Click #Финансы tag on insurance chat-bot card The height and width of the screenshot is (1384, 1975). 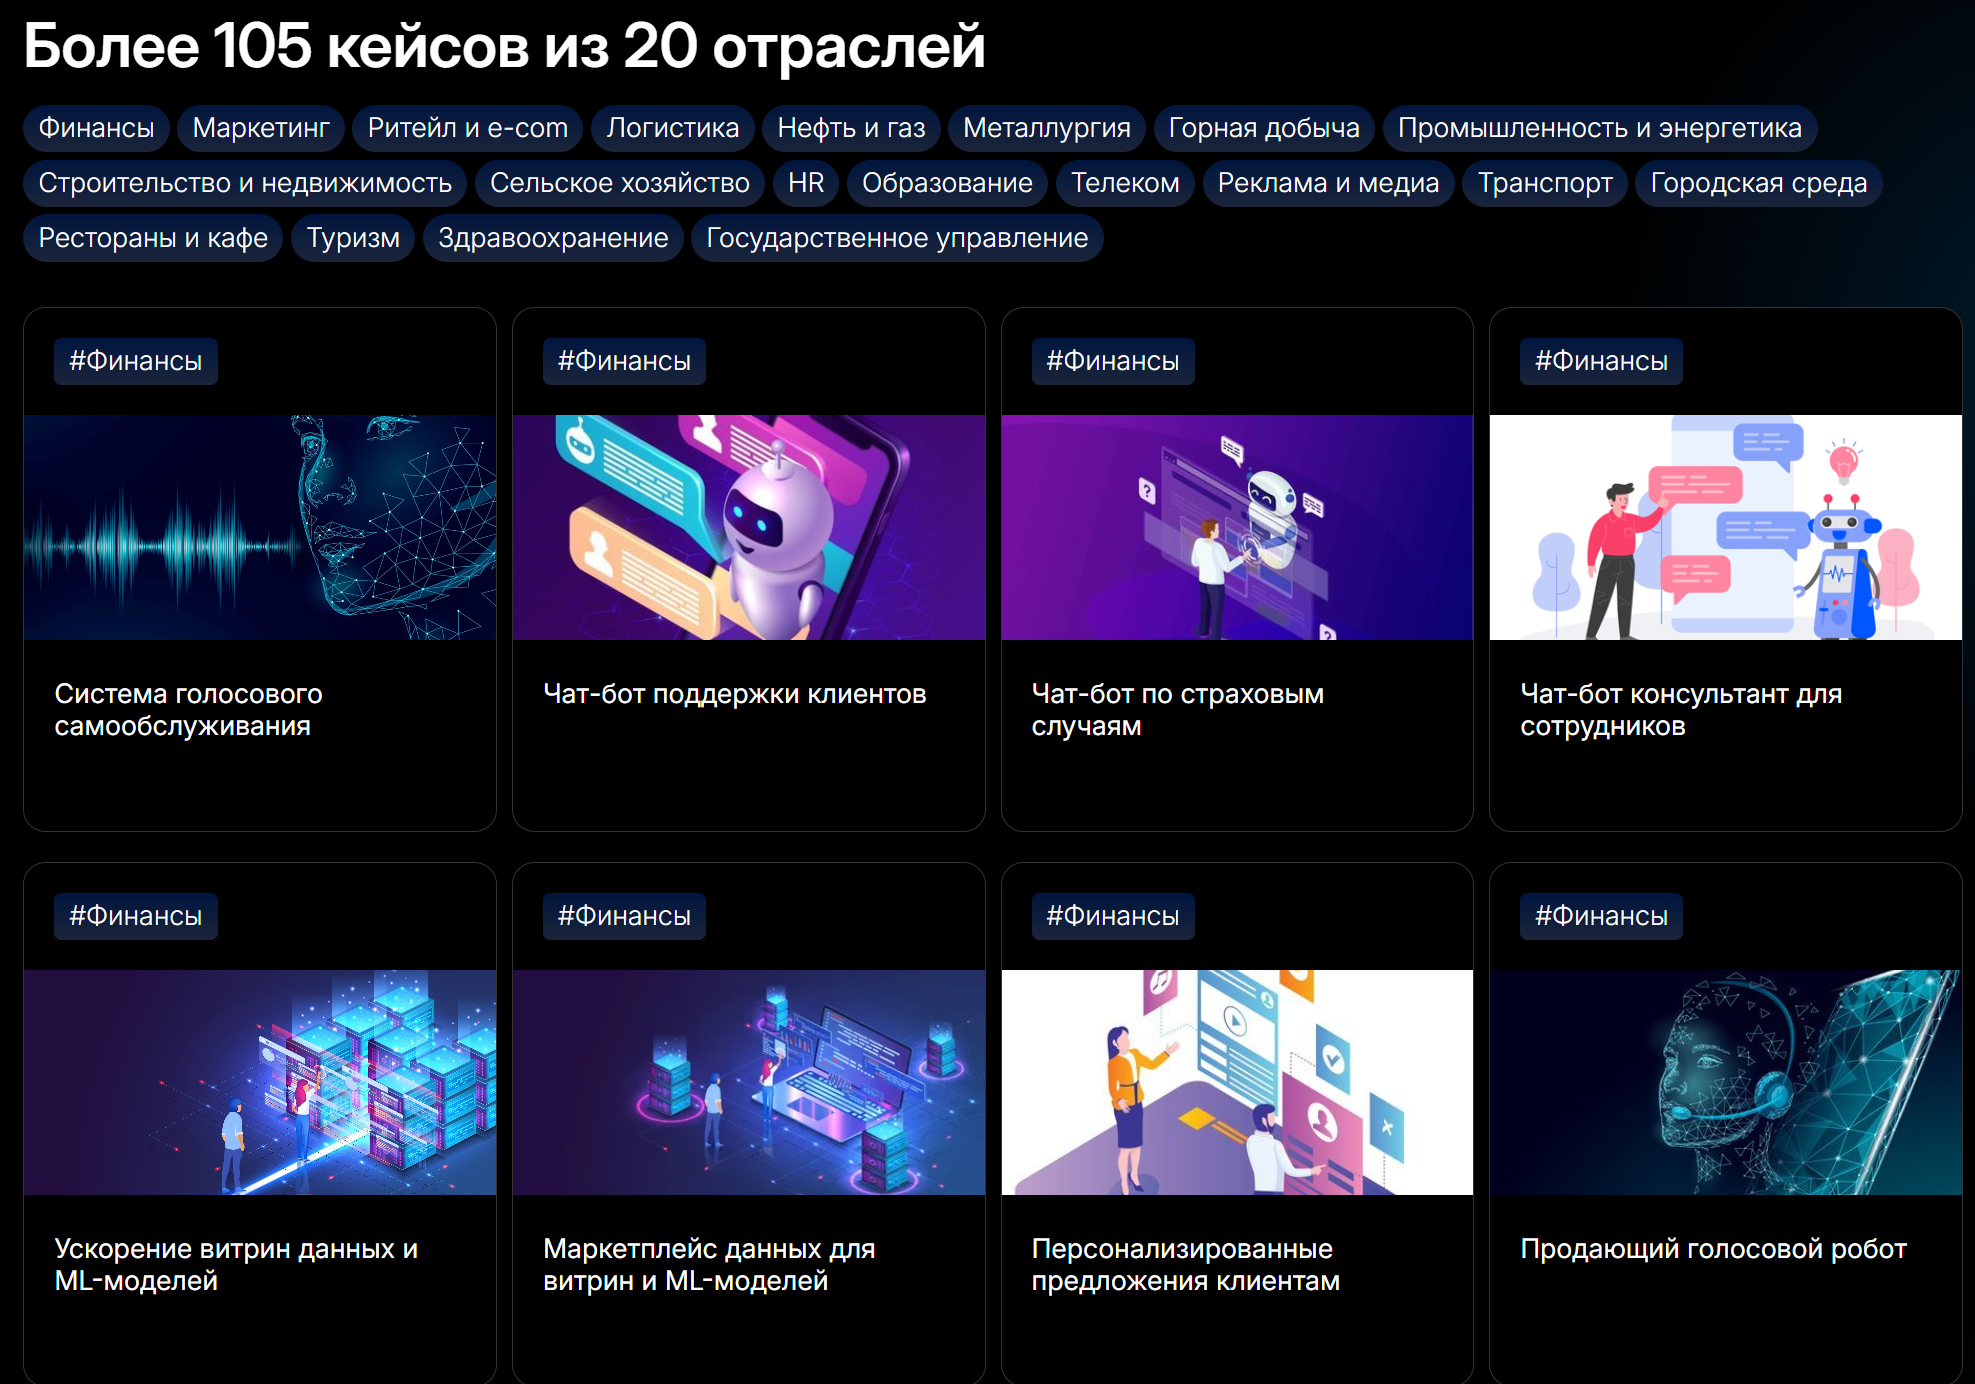click(x=1113, y=361)
